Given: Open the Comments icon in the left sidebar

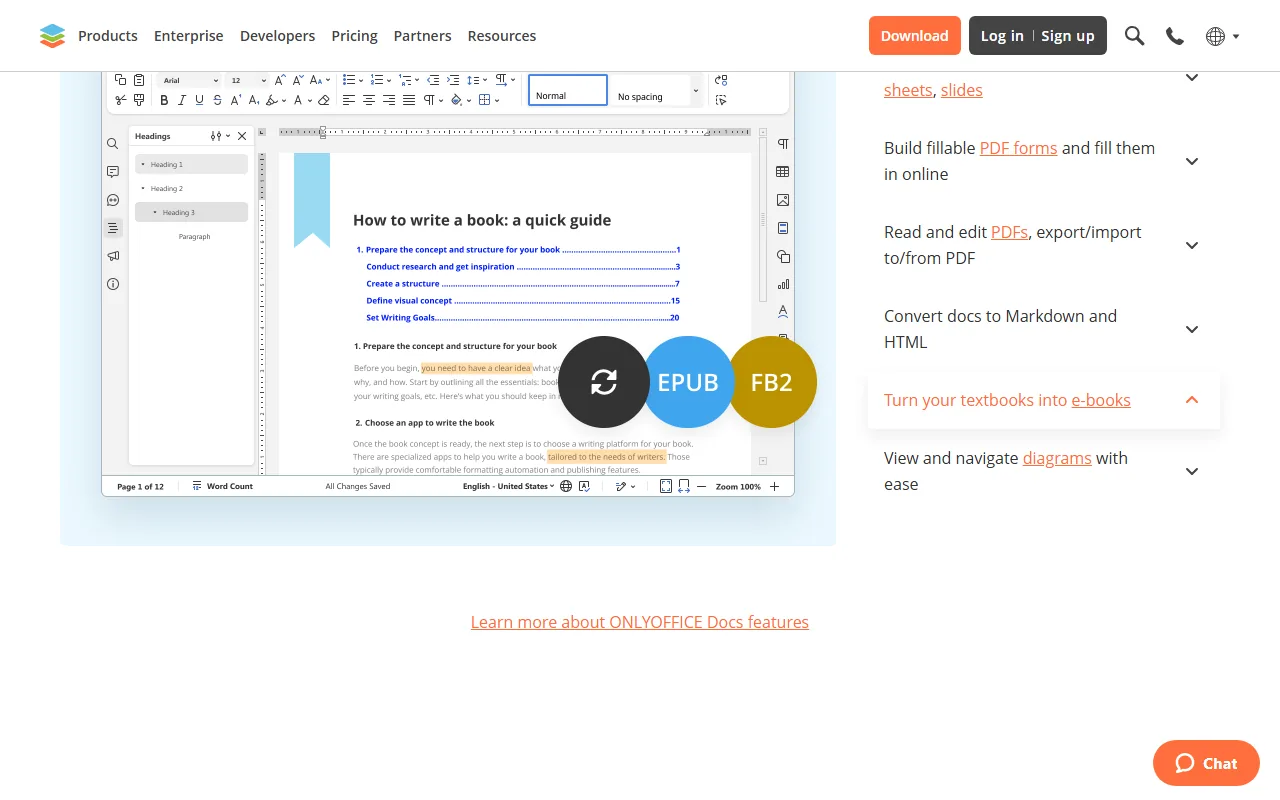Looking at the screenshot, I should [x=113, y=172].
